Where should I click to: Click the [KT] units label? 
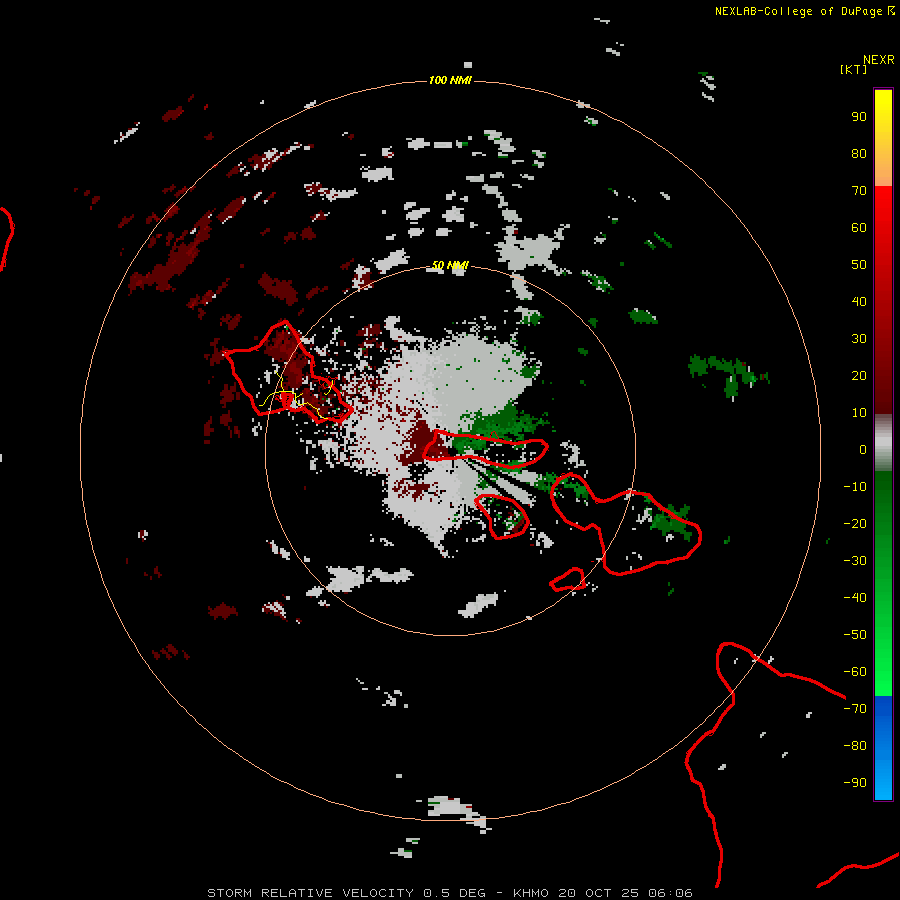(853, 69)
